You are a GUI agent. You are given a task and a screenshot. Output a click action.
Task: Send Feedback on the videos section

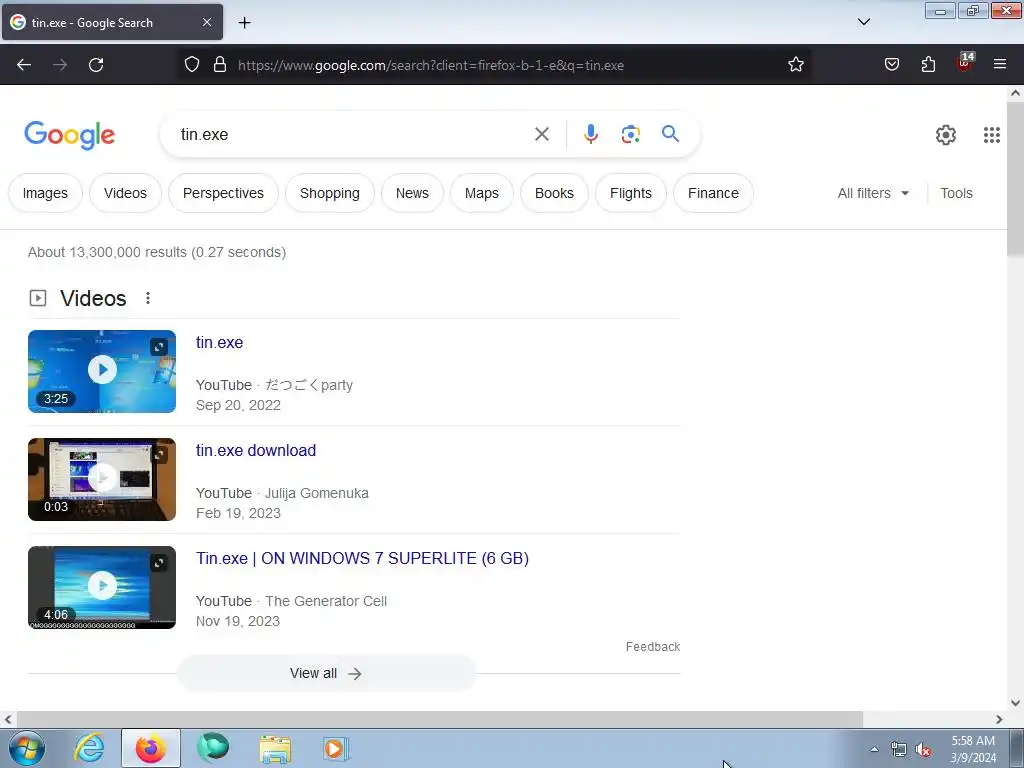coord(653,647)
